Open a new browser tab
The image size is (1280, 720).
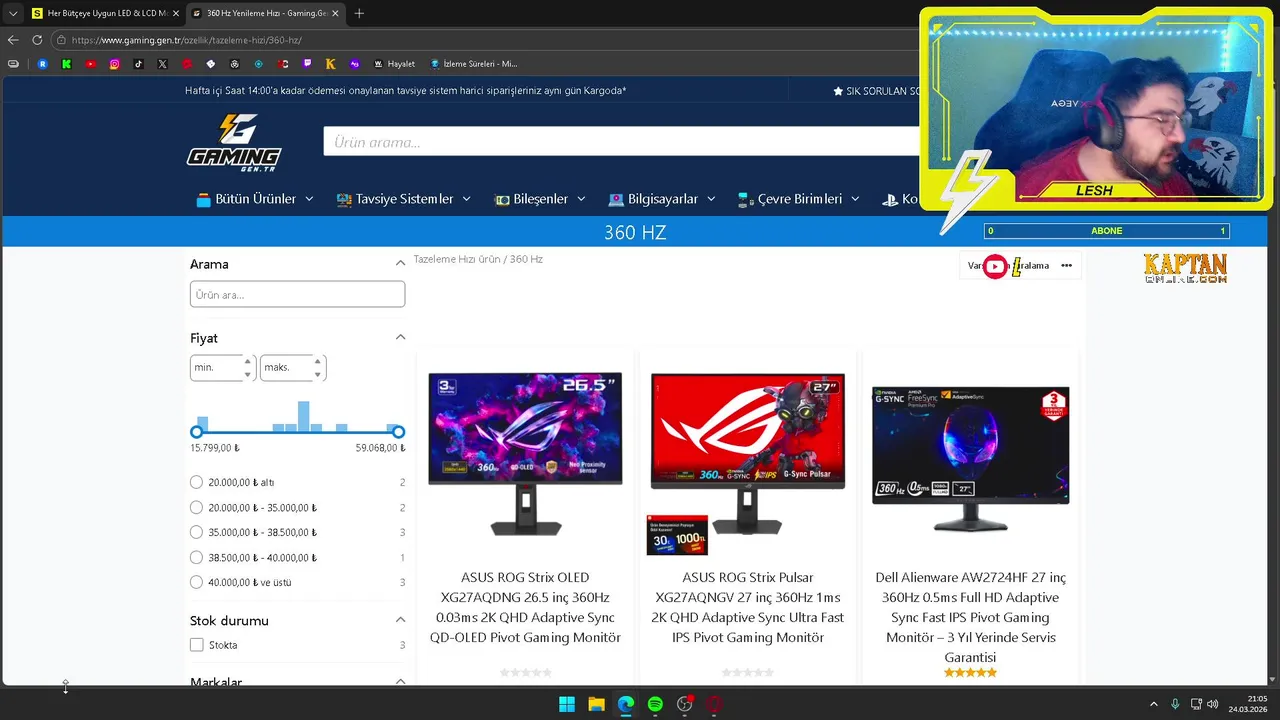359,13
